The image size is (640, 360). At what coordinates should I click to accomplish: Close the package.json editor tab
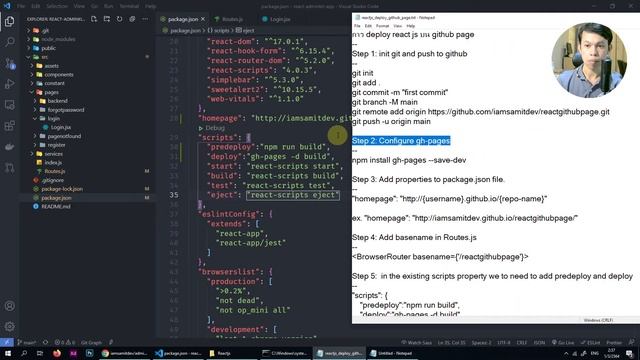coord(203,19)
